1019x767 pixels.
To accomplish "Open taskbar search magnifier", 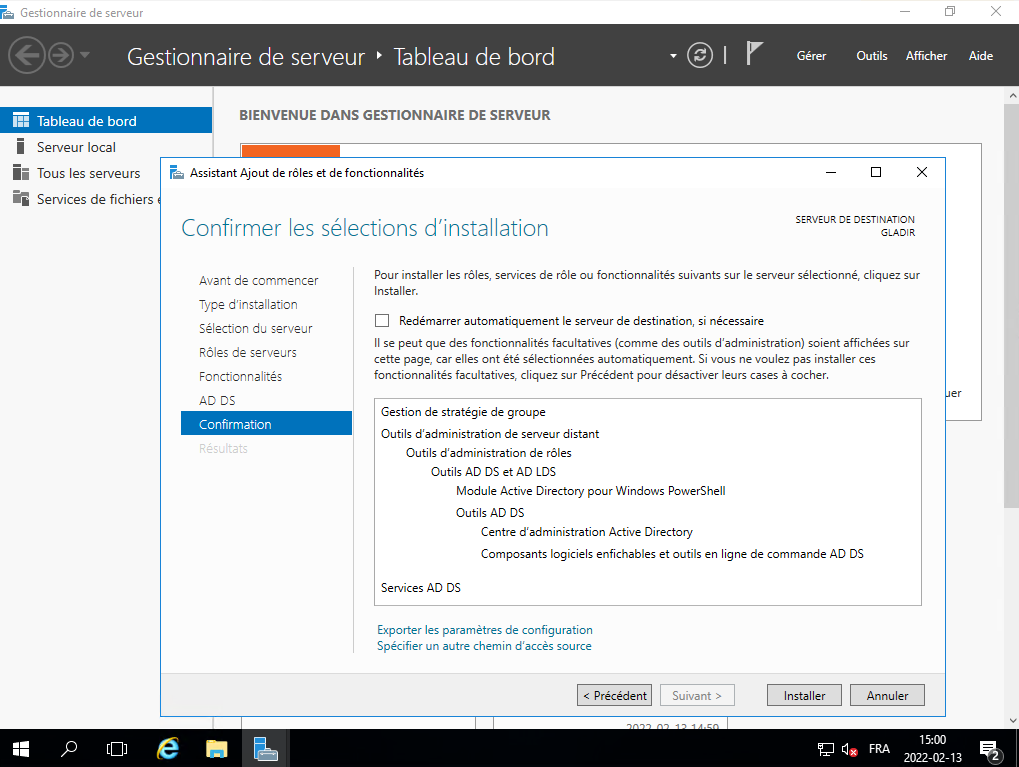I will point(69,749).
